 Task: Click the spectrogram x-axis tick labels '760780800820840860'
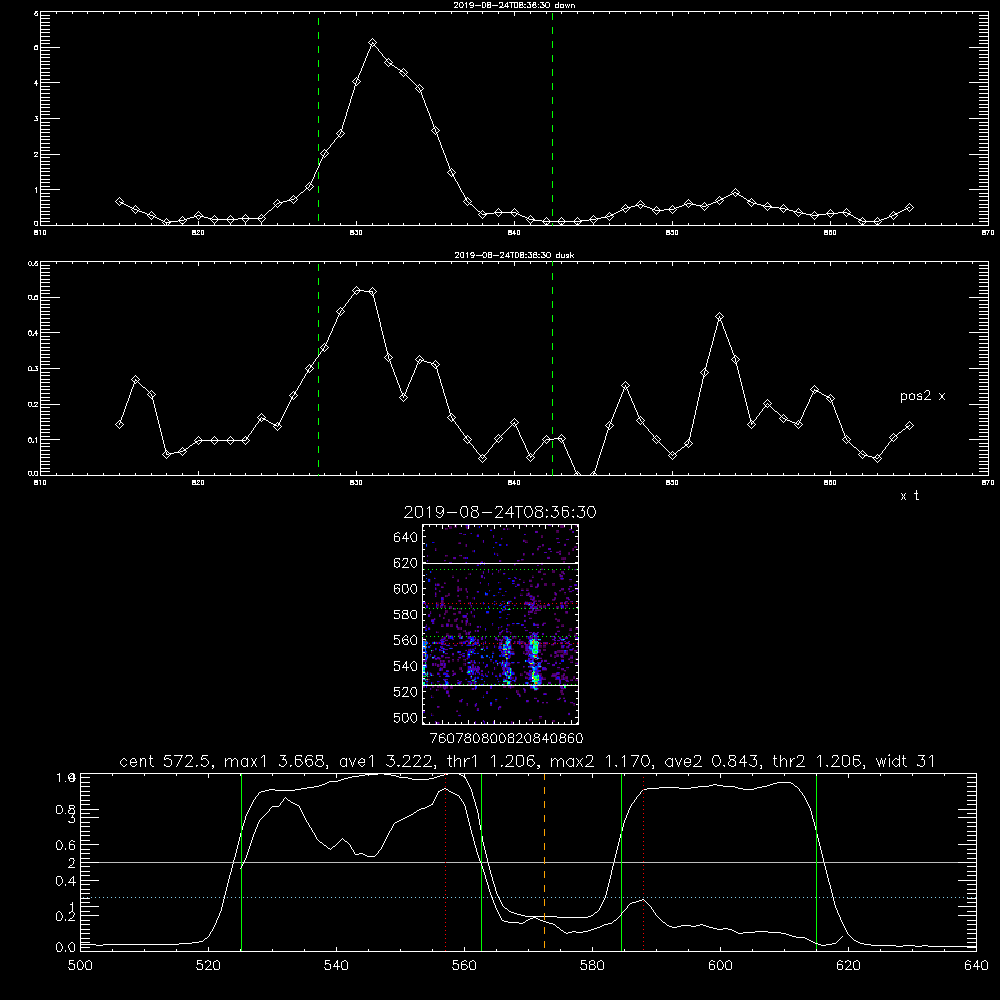(506, 738)
